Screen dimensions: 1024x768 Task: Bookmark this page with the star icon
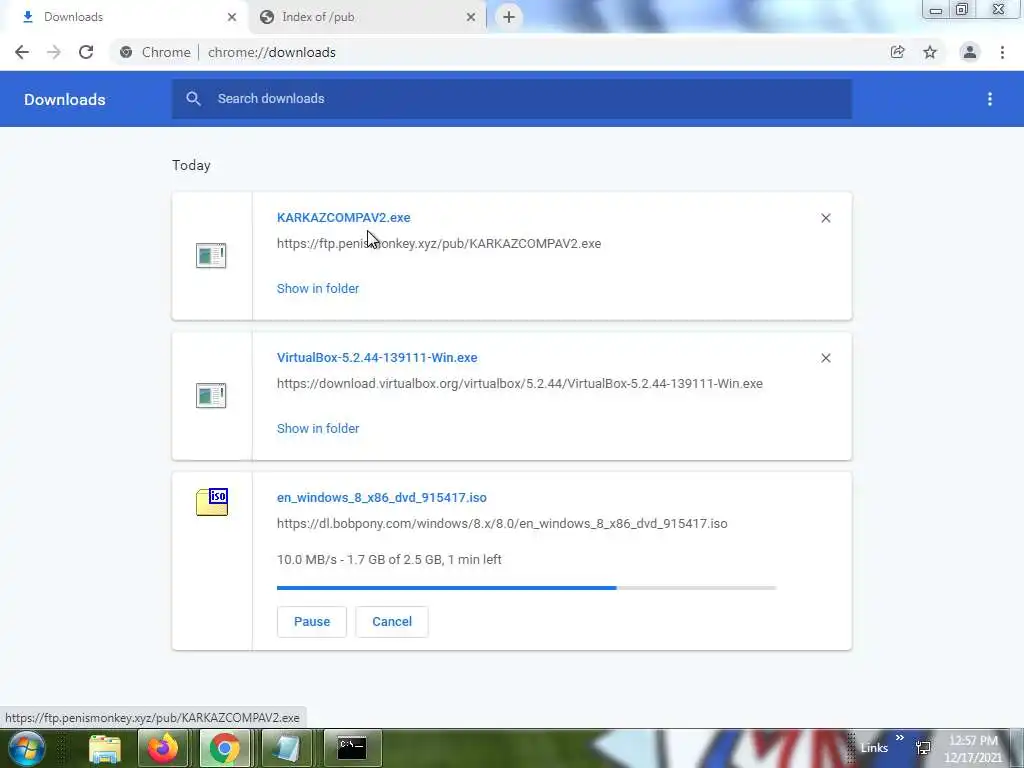tap(930, 52)
